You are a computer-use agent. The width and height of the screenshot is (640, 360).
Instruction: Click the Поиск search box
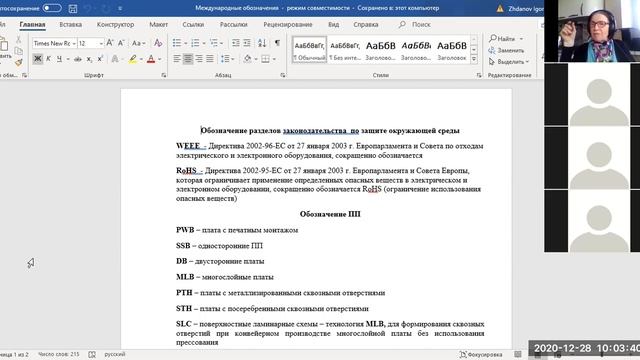pyautogui.click(x=415, y=24)
